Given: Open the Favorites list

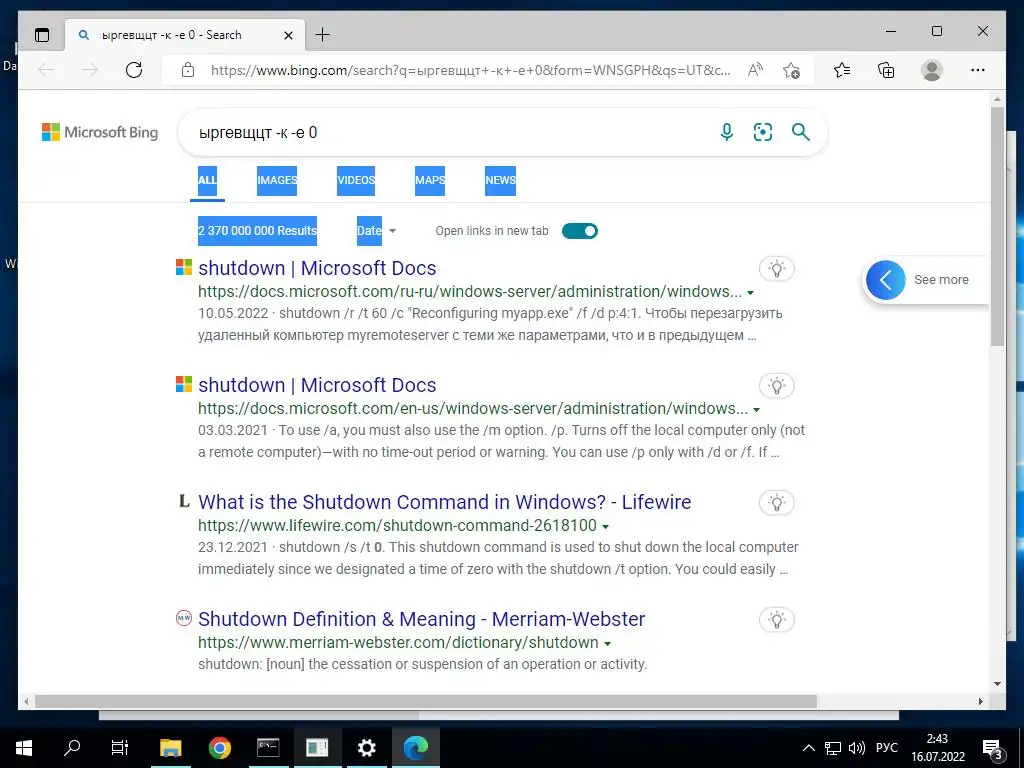Looking at the screenshot, I should (x=842, y=70).
